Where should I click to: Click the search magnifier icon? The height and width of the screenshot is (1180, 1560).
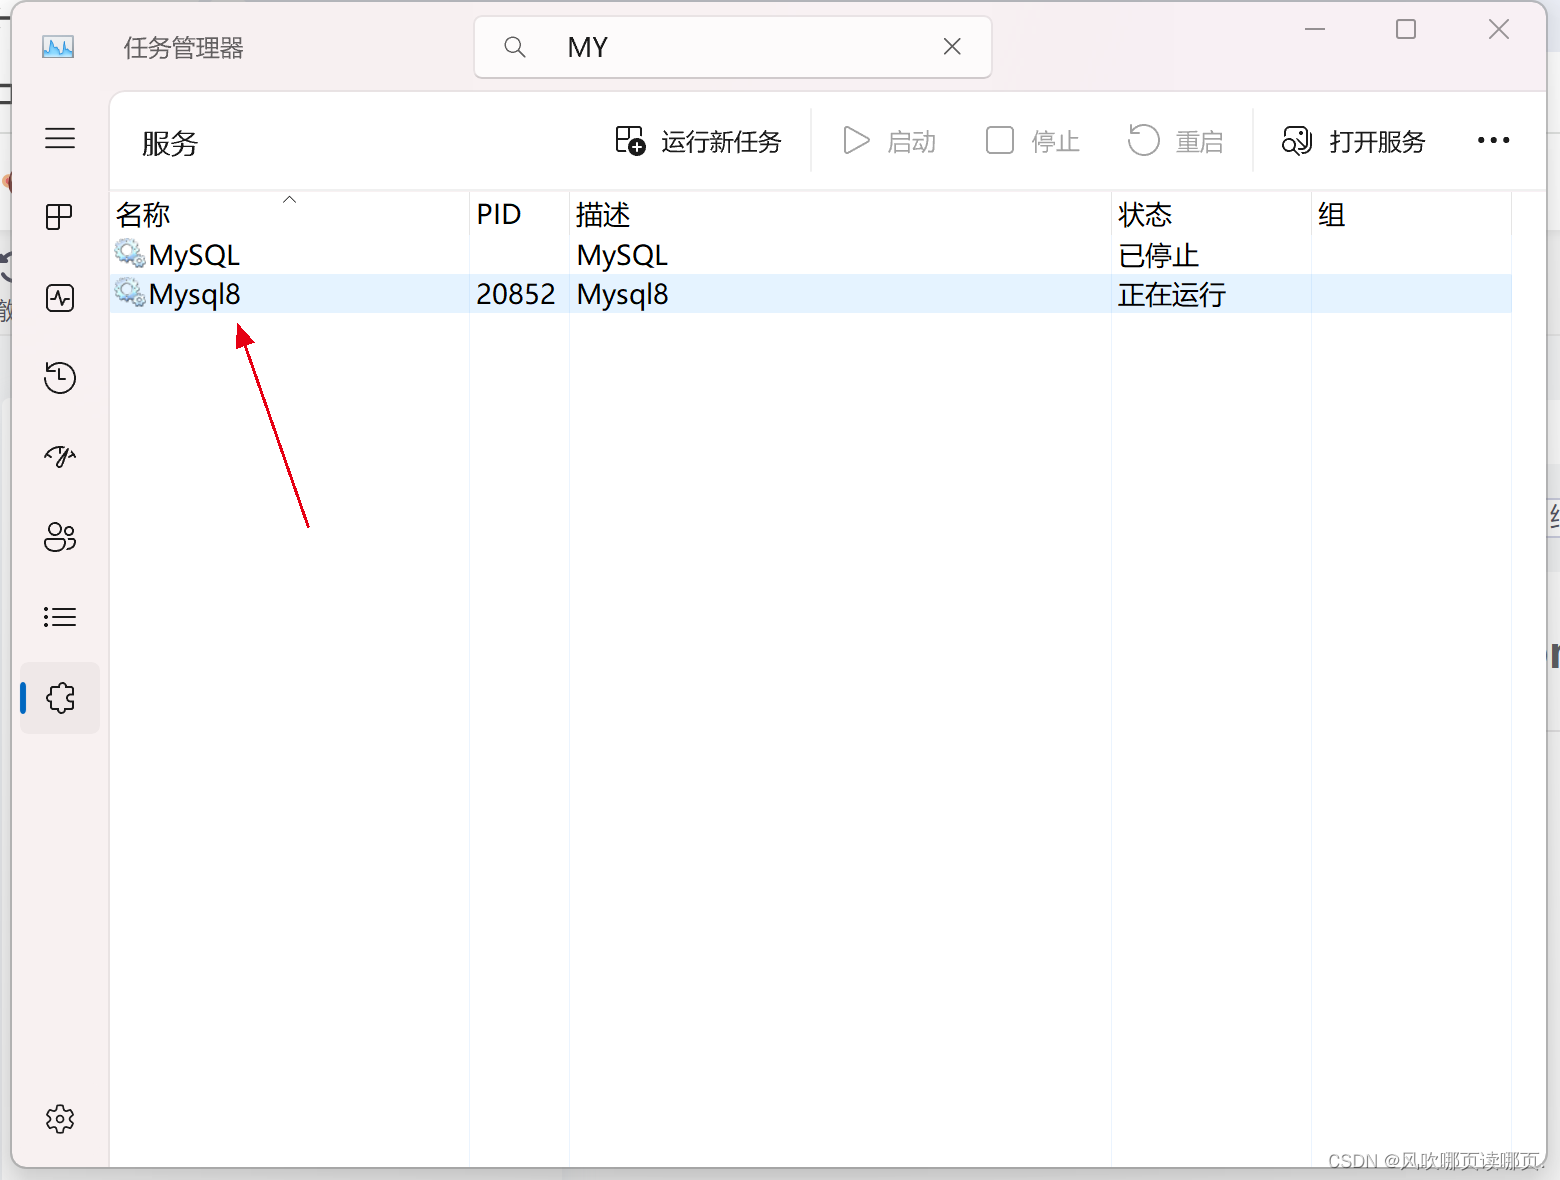tap(514, 46)
